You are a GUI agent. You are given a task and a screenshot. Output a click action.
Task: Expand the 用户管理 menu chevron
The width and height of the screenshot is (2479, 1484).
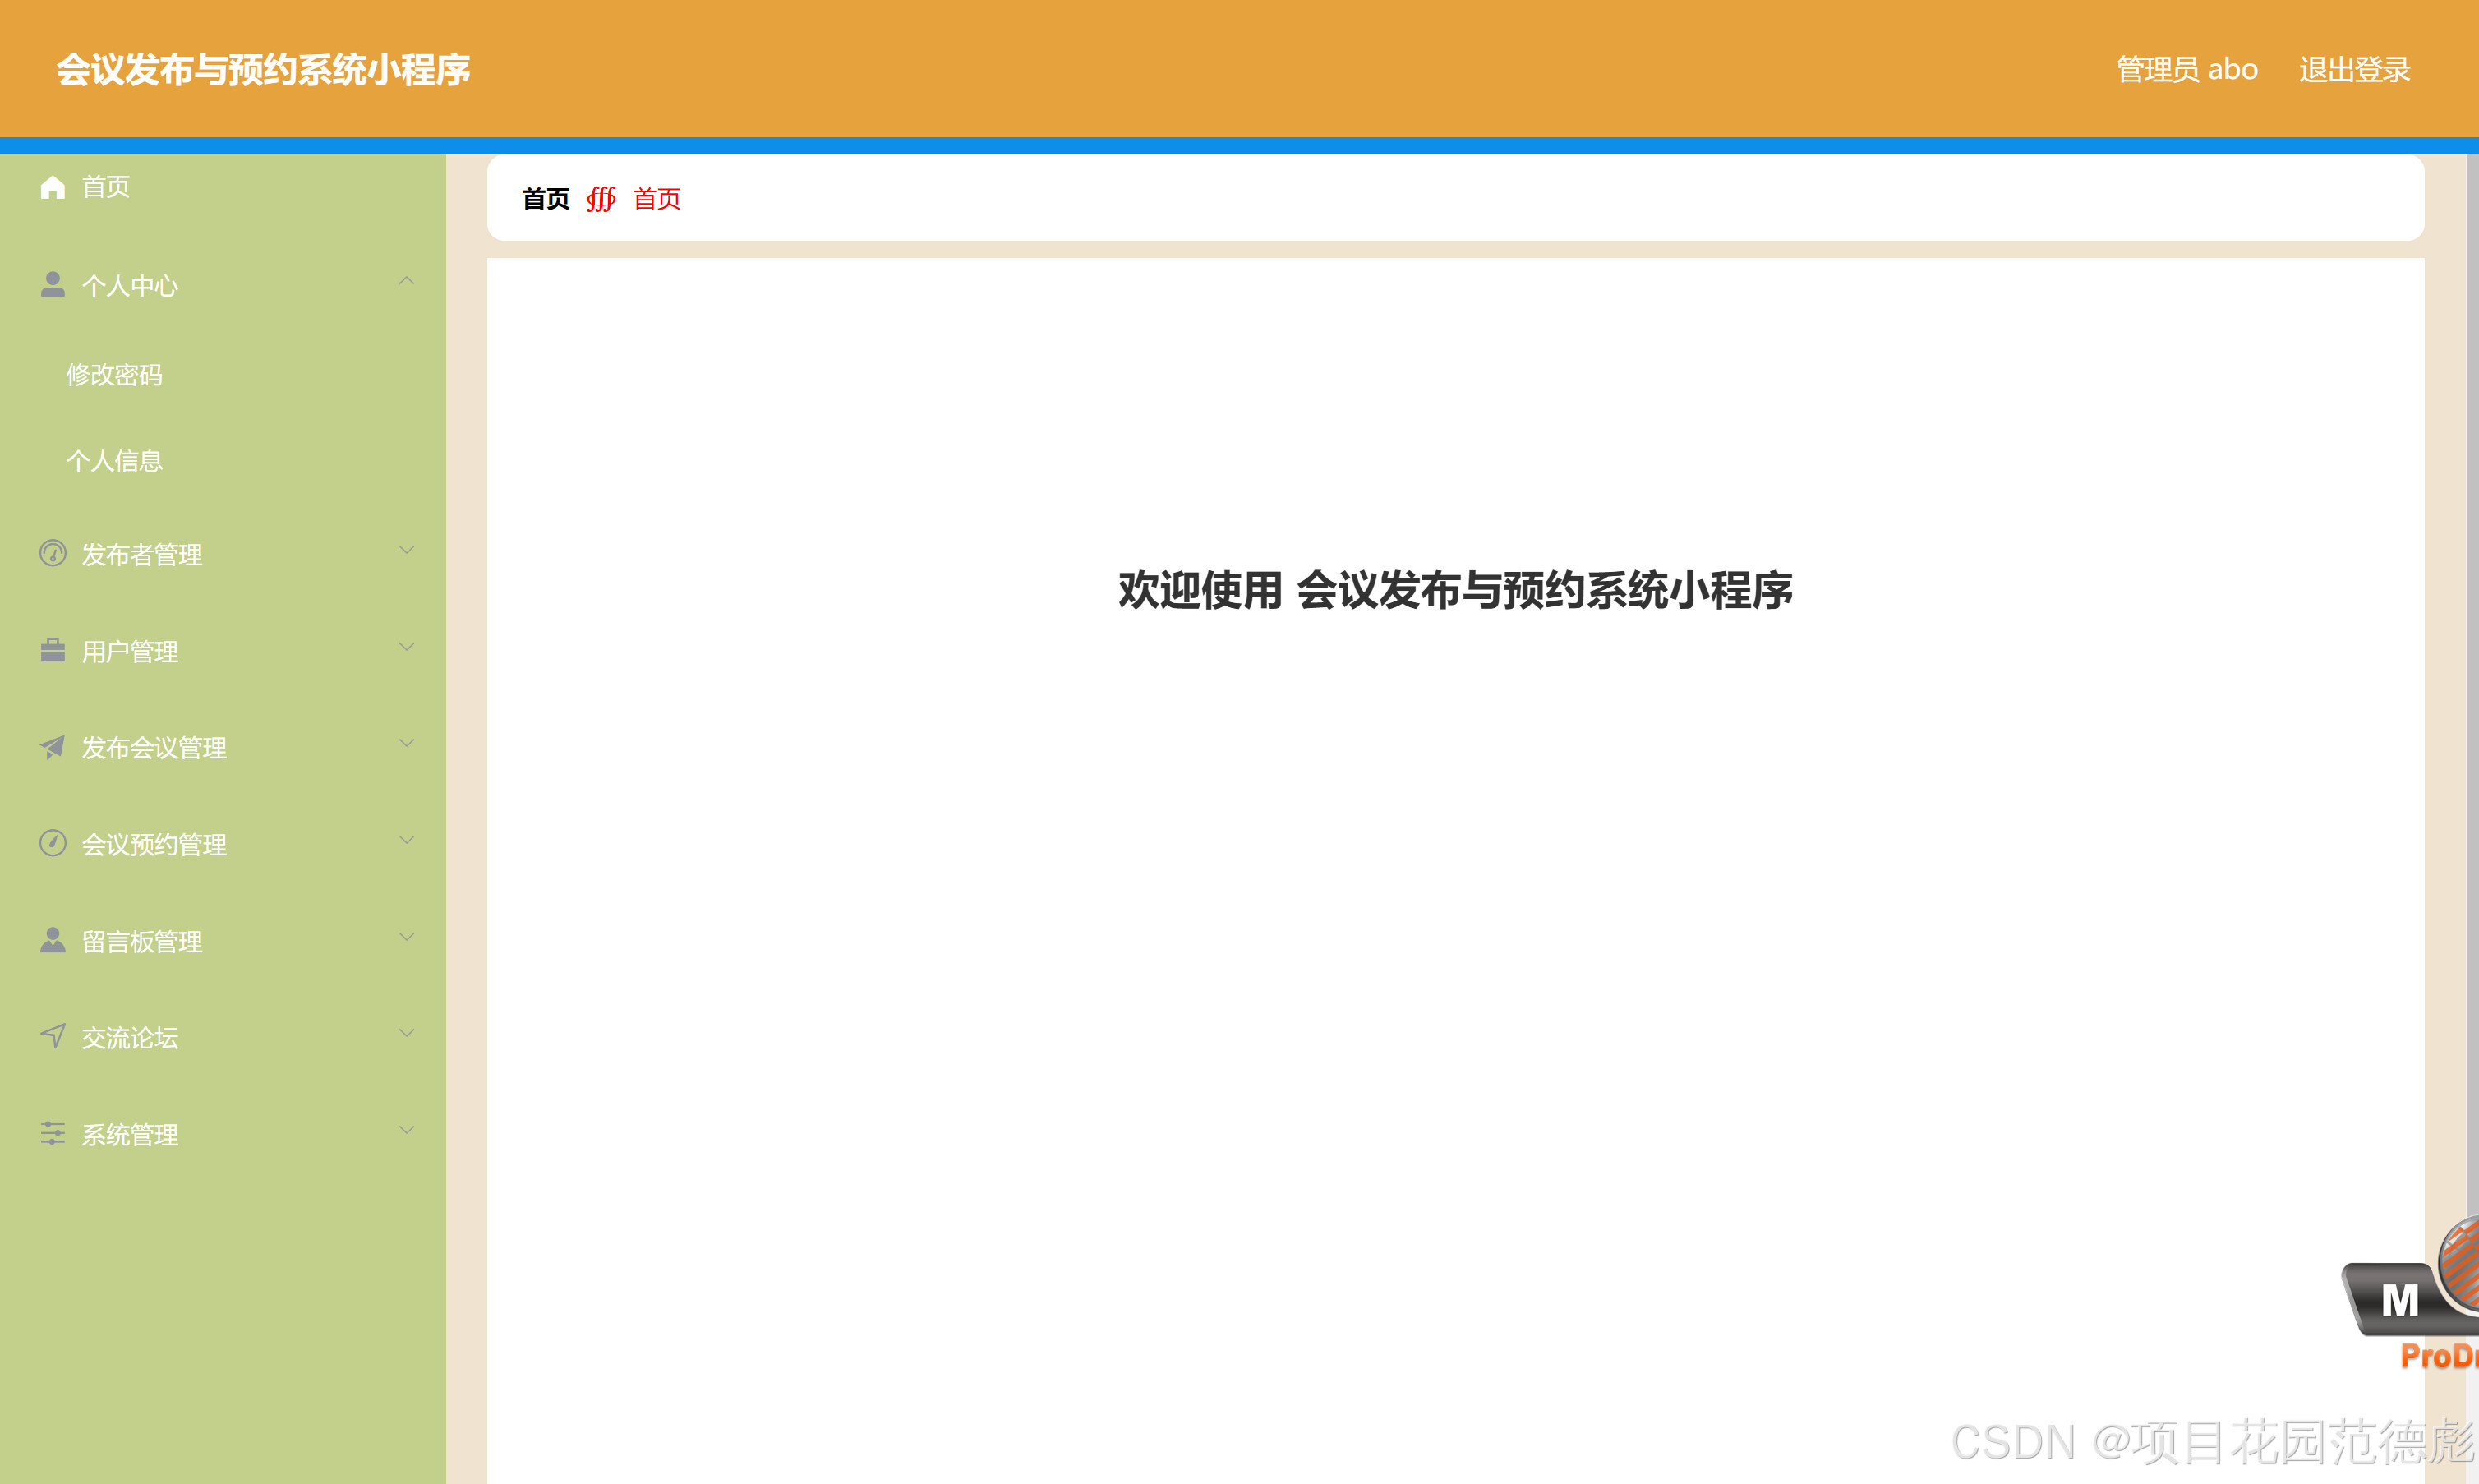407,646
